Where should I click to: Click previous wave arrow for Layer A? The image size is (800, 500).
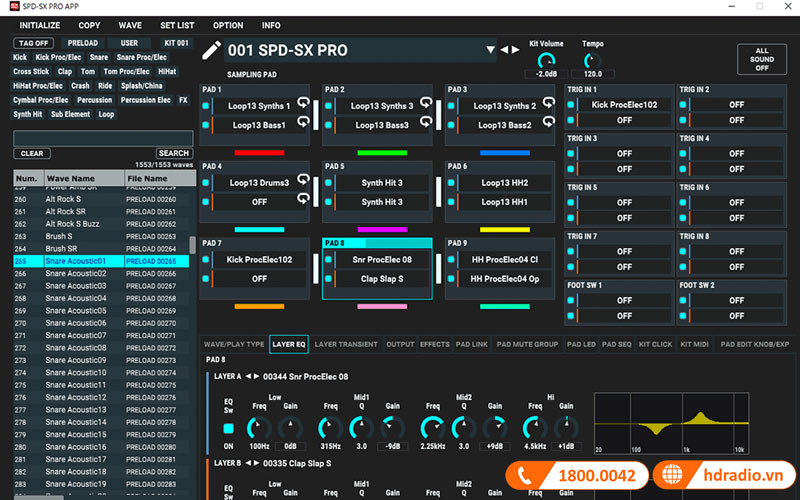coord(248,377)
